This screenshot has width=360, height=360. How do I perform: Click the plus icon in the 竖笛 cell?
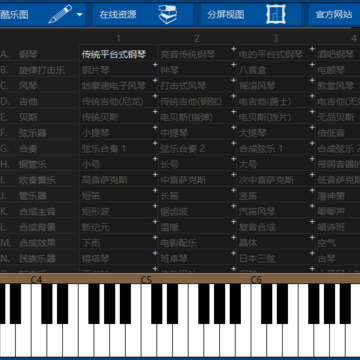(312, 190)
